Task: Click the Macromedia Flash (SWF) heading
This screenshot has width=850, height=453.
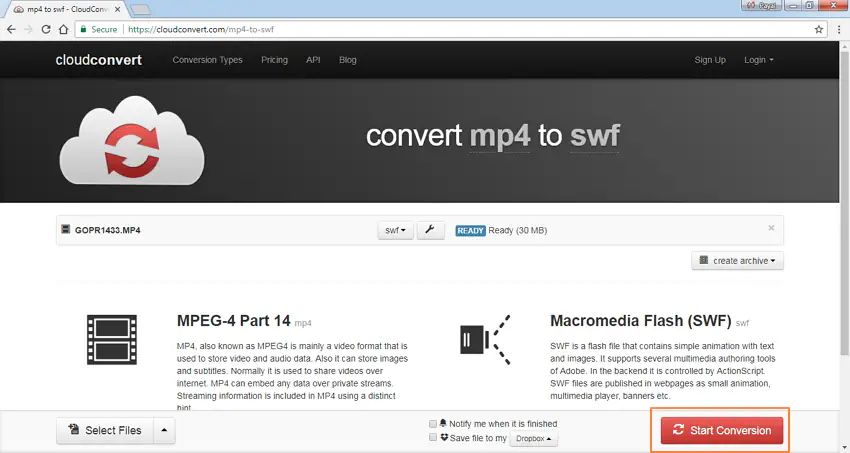Action: 641,321
